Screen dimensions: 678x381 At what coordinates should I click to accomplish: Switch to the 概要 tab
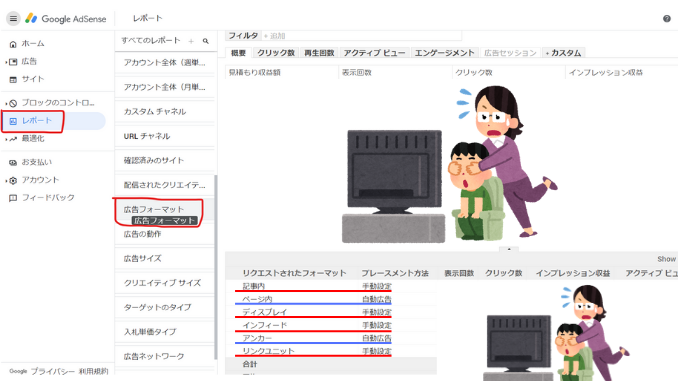tap(238, 53)
